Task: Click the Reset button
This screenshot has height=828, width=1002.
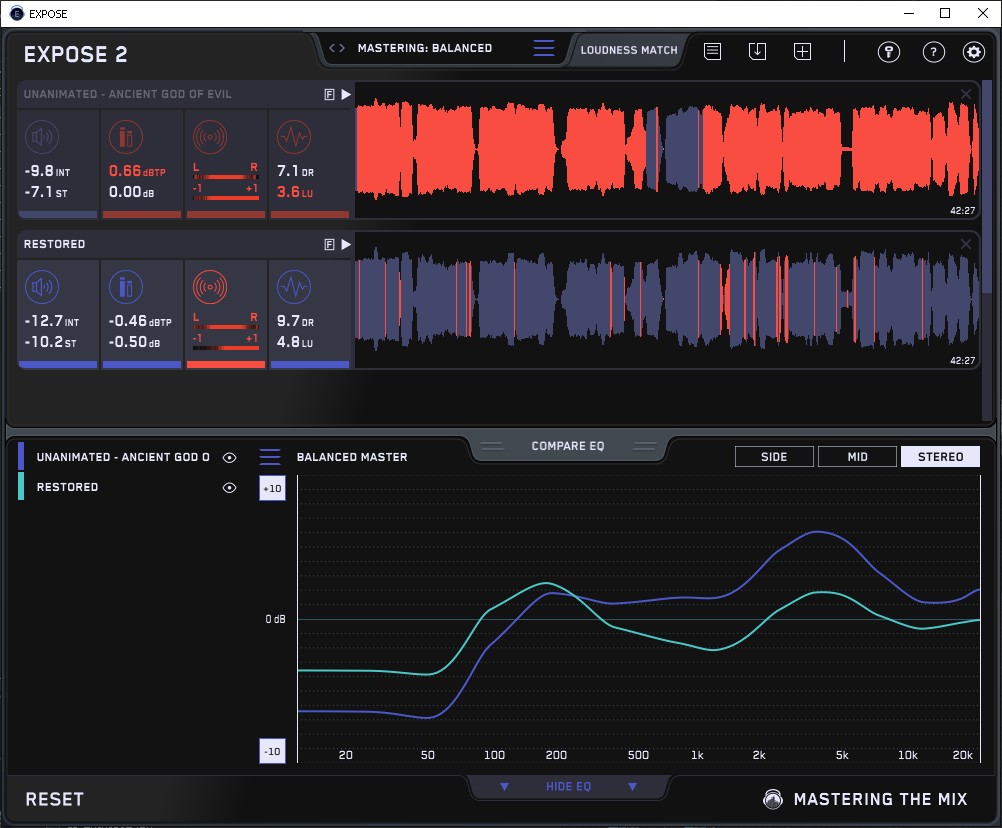Action: tap(55, 799)
